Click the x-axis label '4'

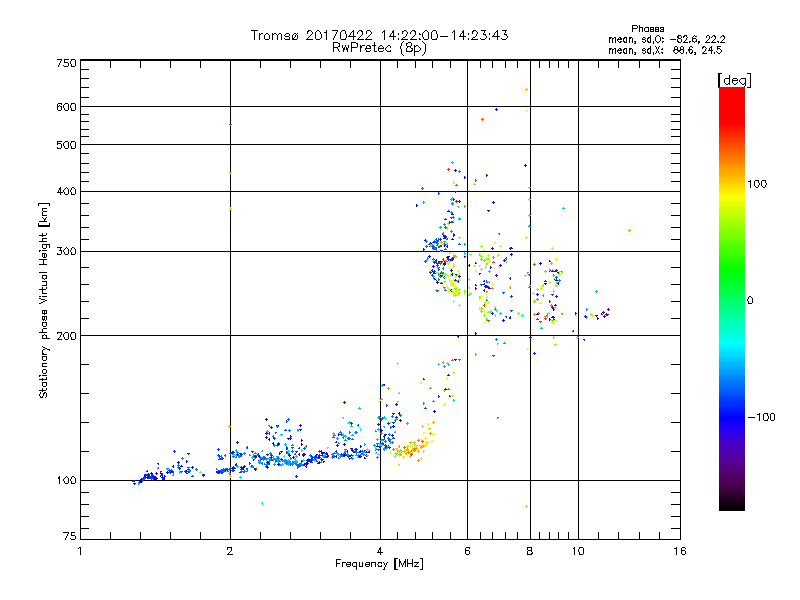pyautogui.click(x=380, y=551)
